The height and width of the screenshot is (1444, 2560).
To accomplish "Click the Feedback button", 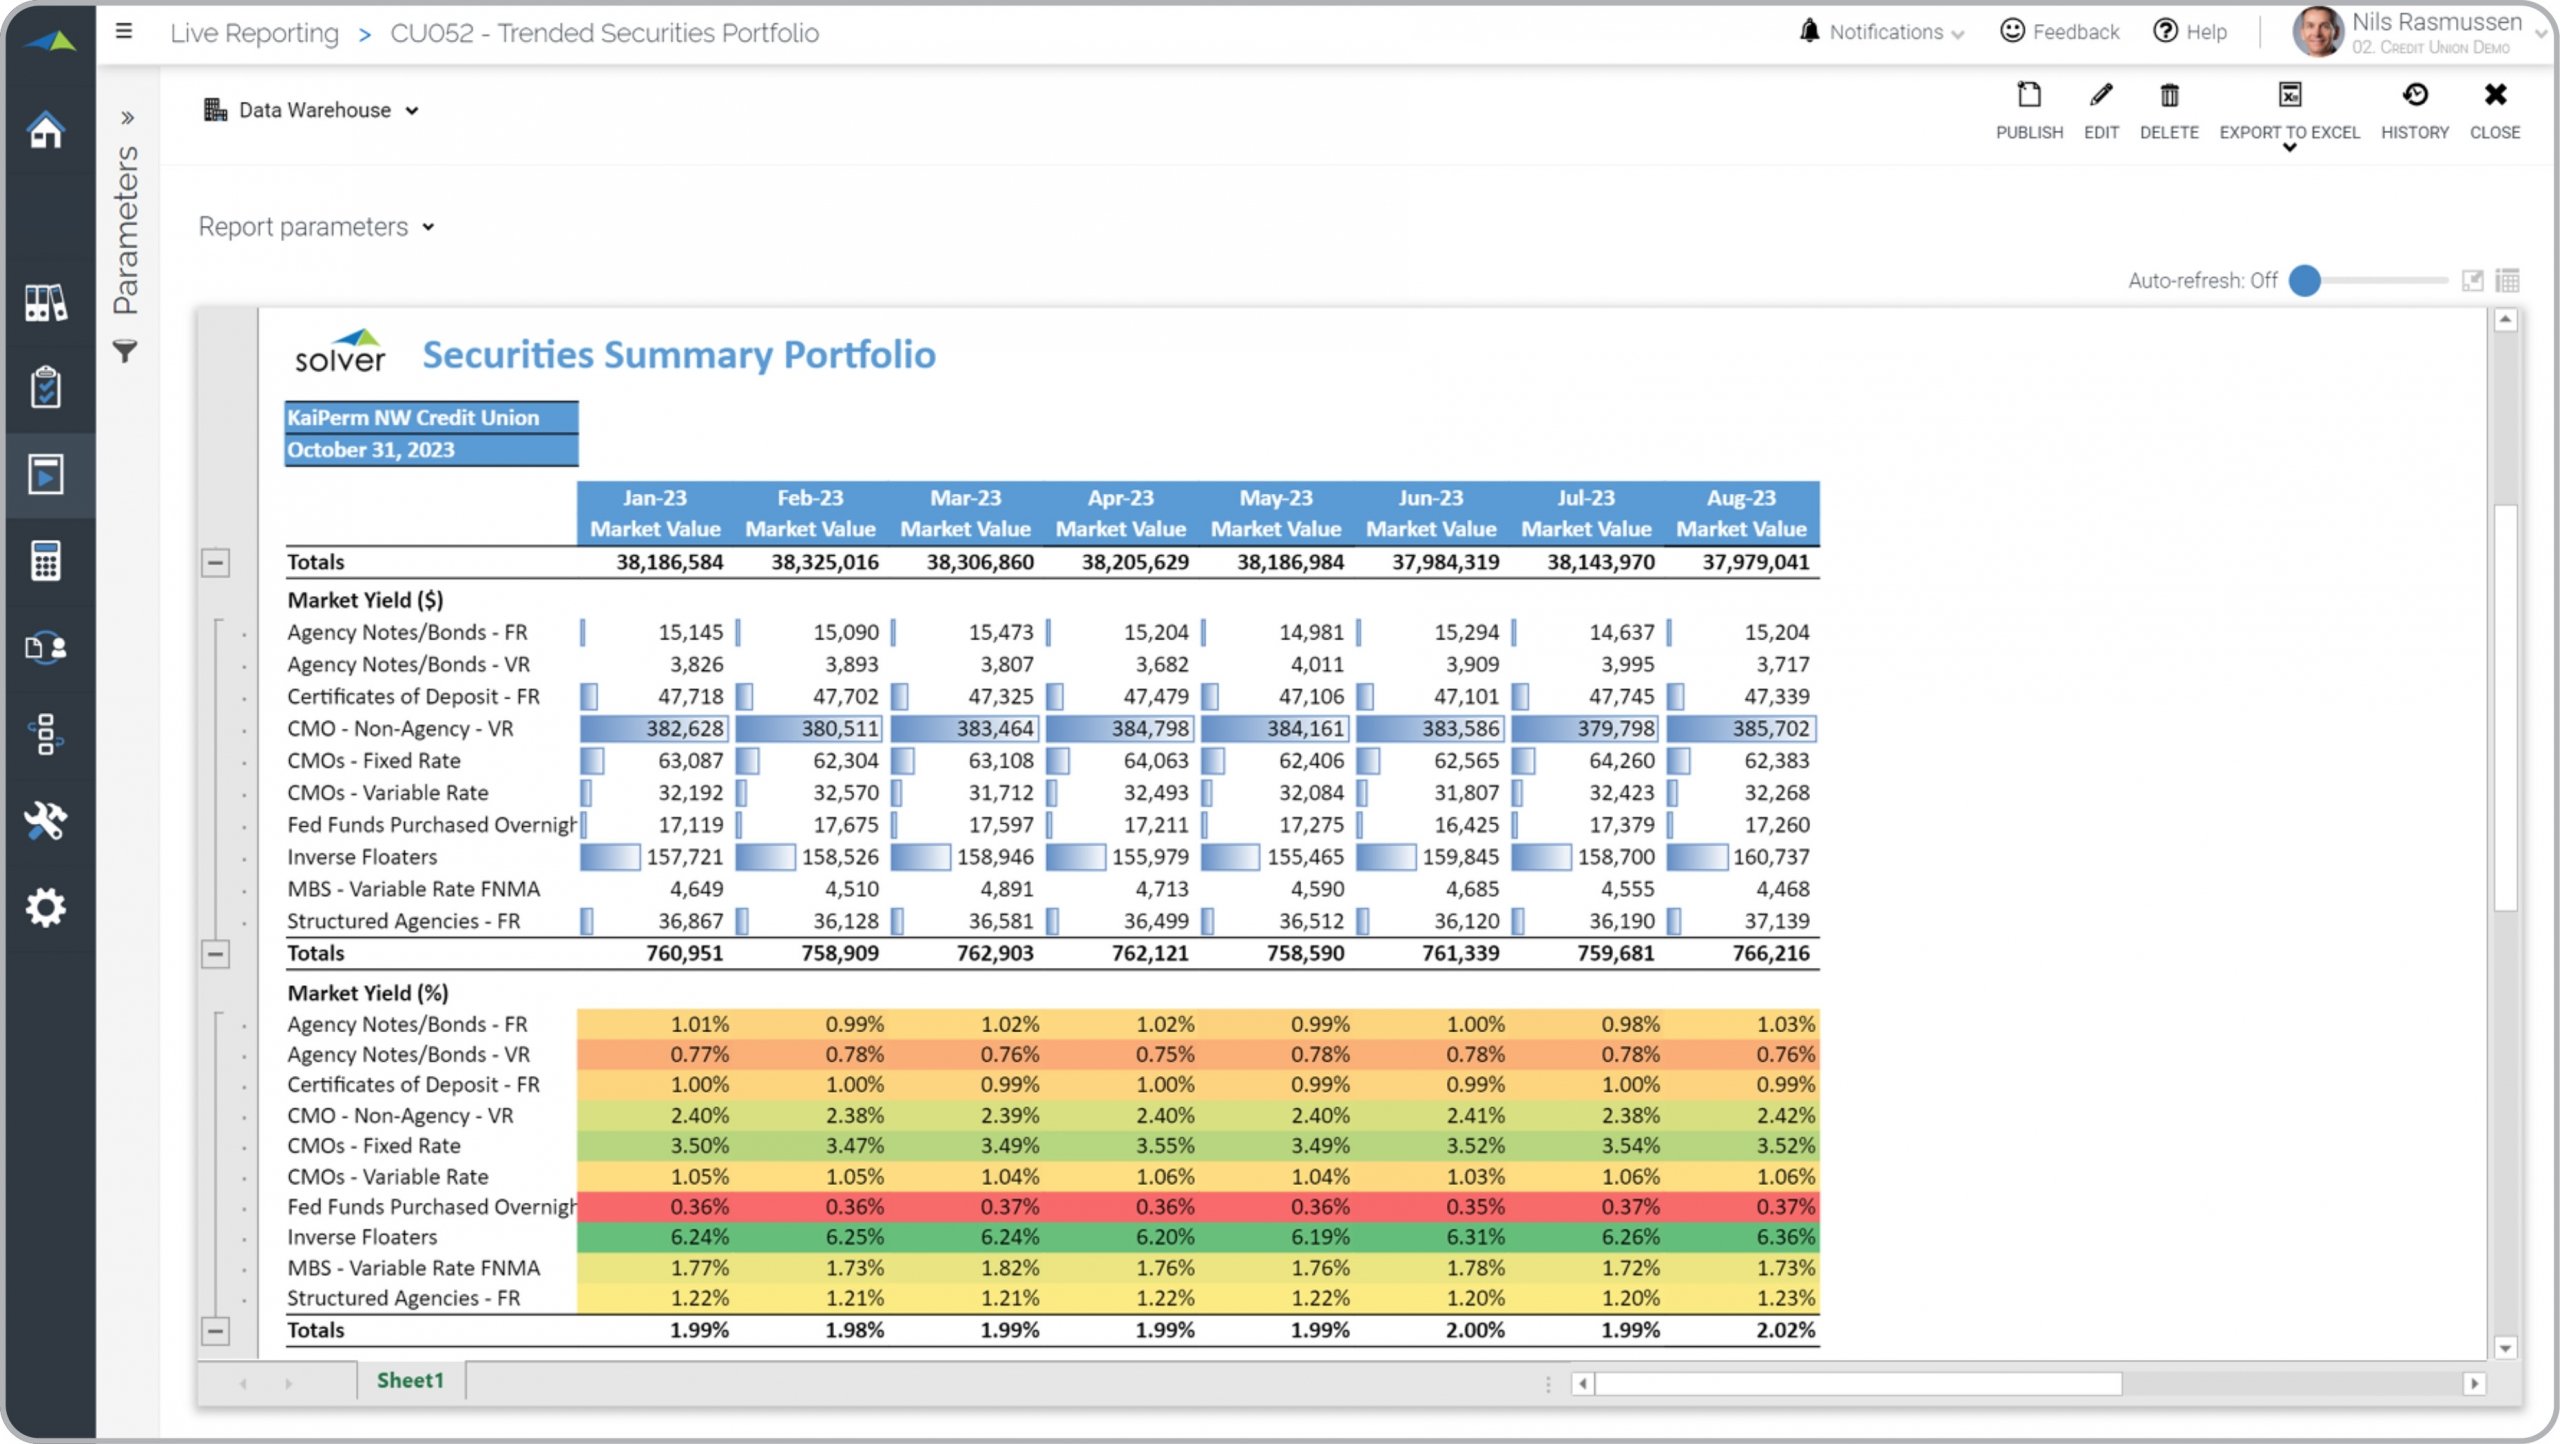I will click(x=2060, y=32).
